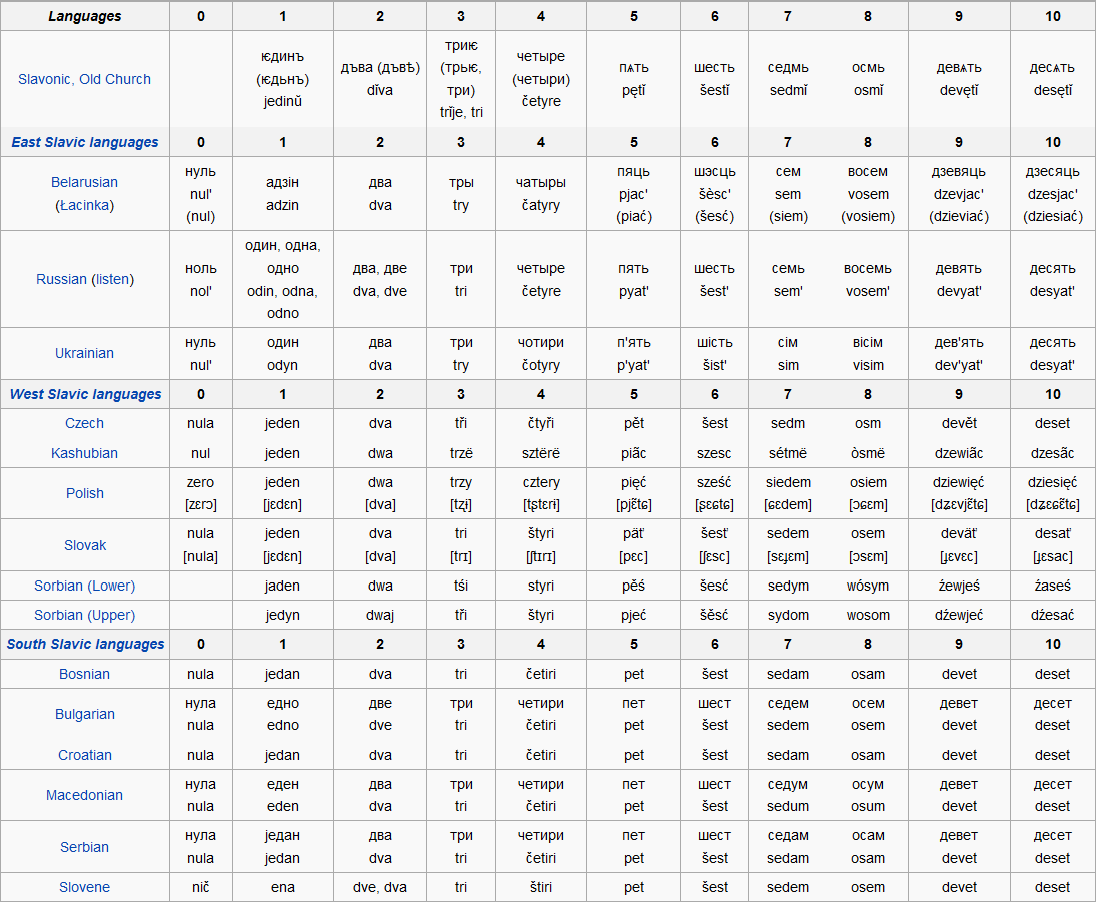Open the Slovak language article
Screen dimensions: 1096x902
(84, 544)
